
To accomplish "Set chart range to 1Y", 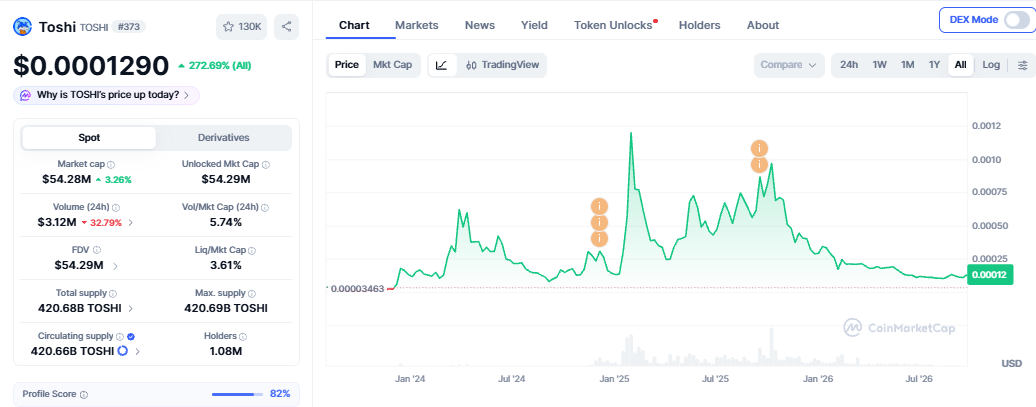I will coord(934,65).
